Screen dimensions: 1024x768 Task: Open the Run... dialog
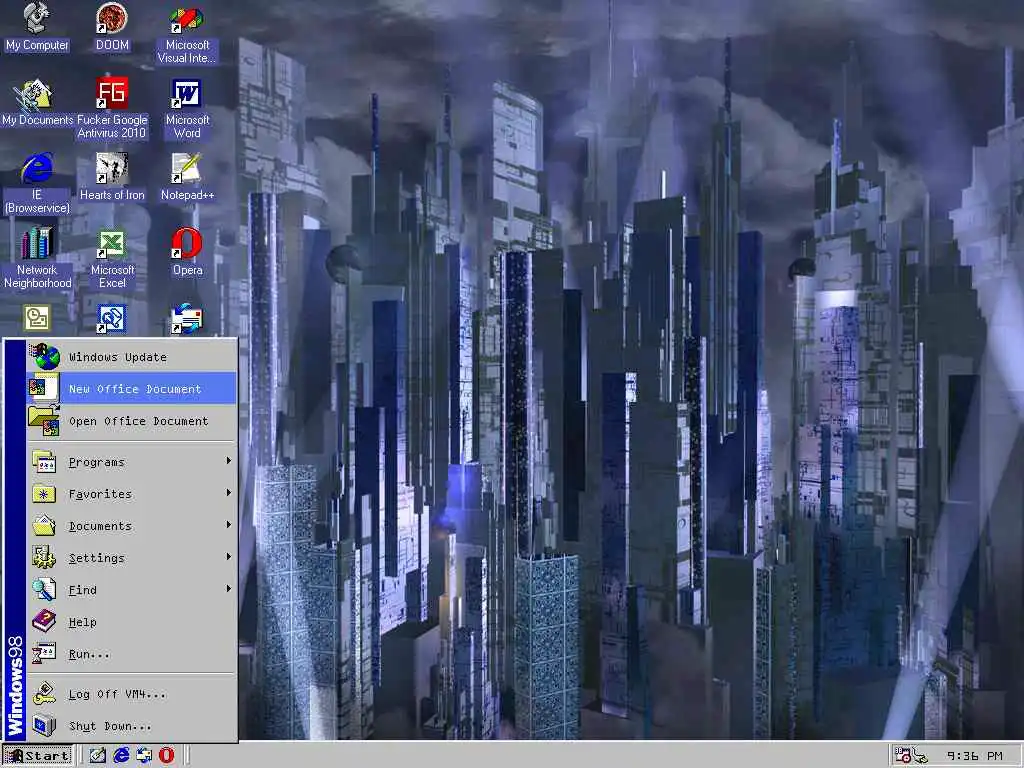(131, 654)
